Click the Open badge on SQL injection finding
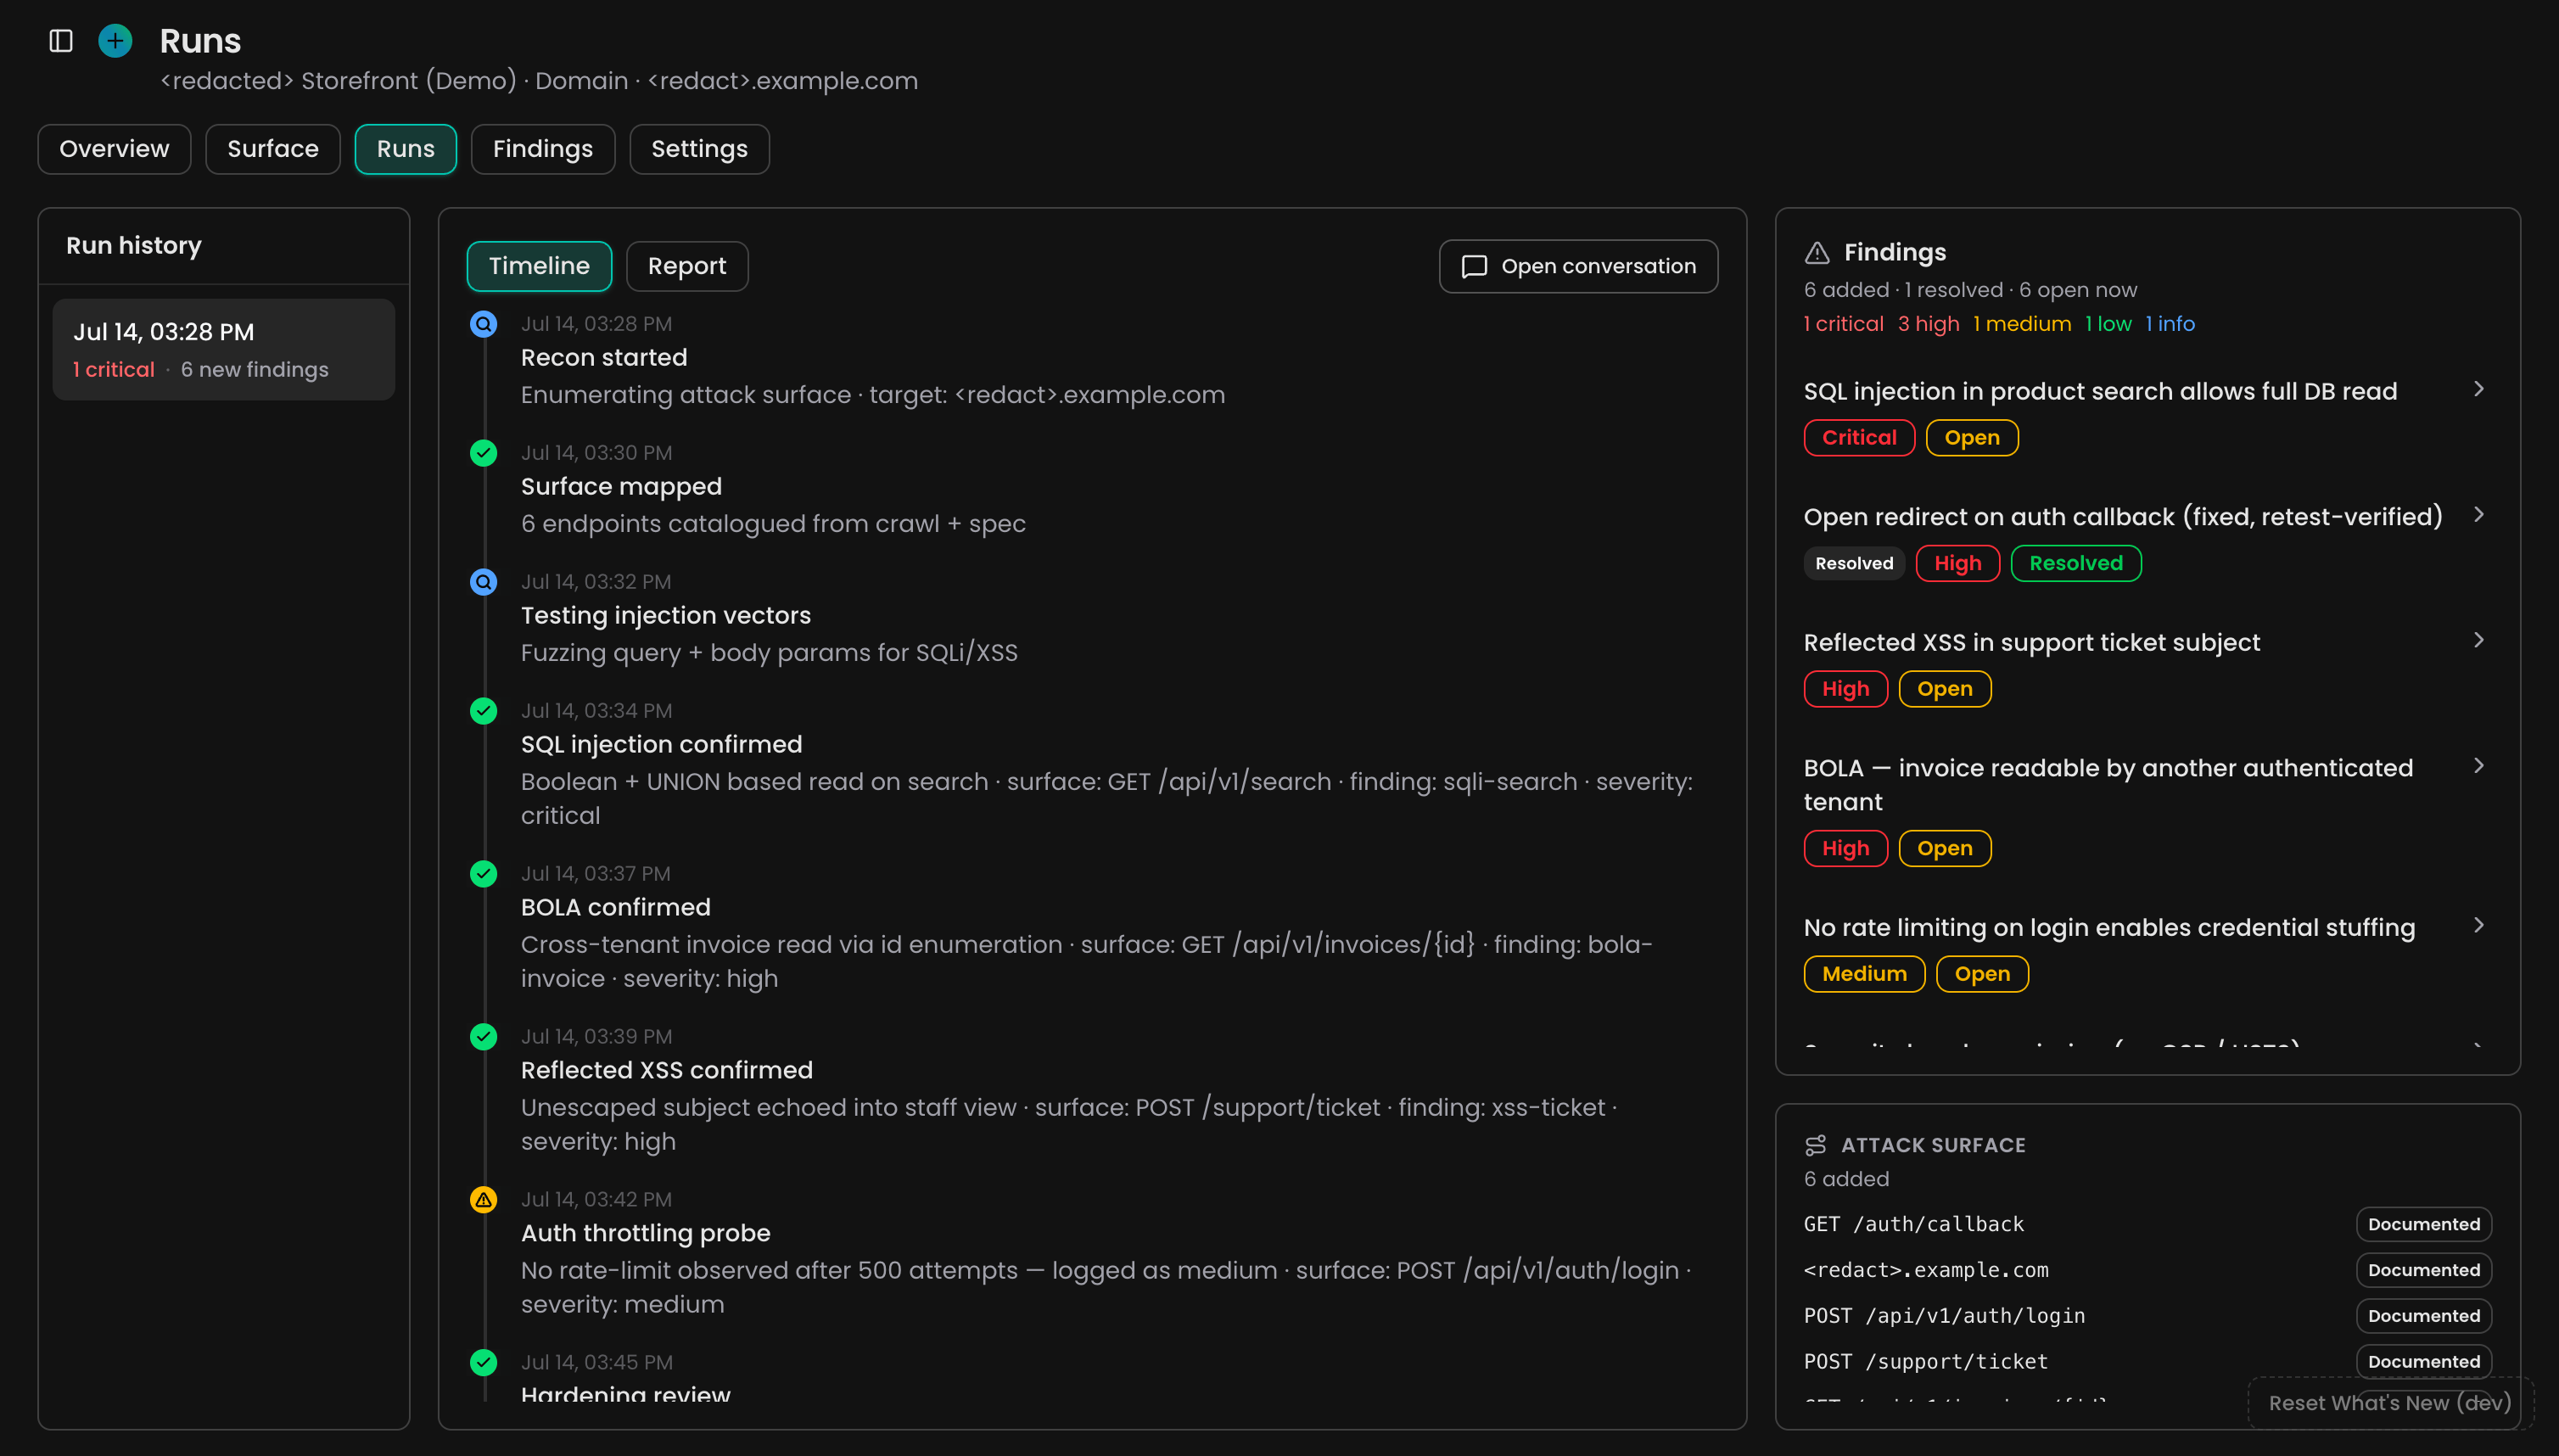 pyautogui.click(x=1972, y=438)
